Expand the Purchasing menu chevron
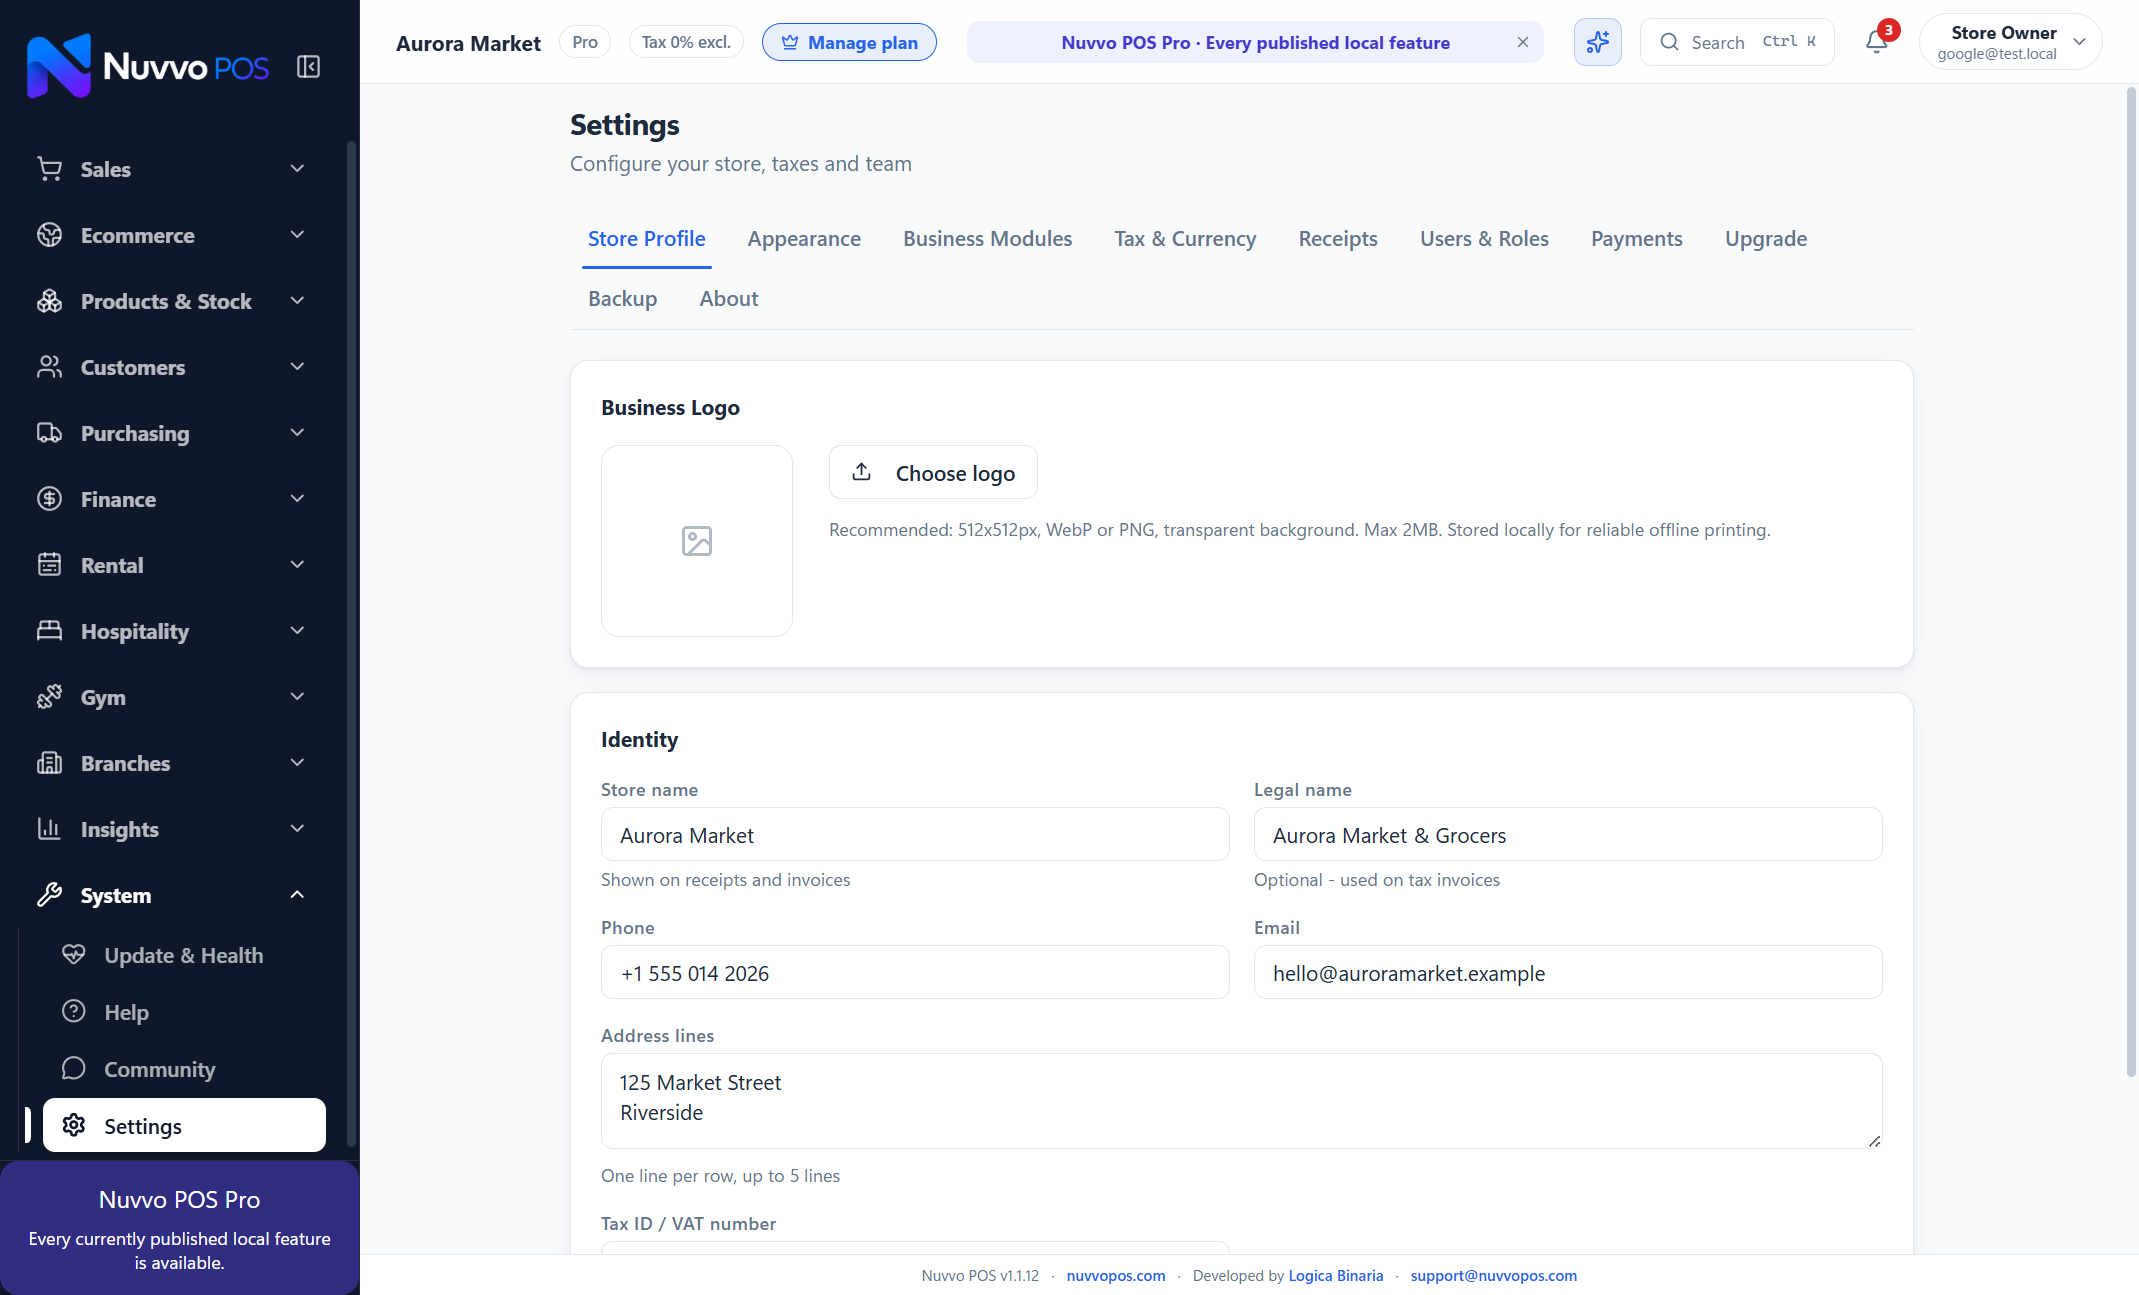 [297, 433]
